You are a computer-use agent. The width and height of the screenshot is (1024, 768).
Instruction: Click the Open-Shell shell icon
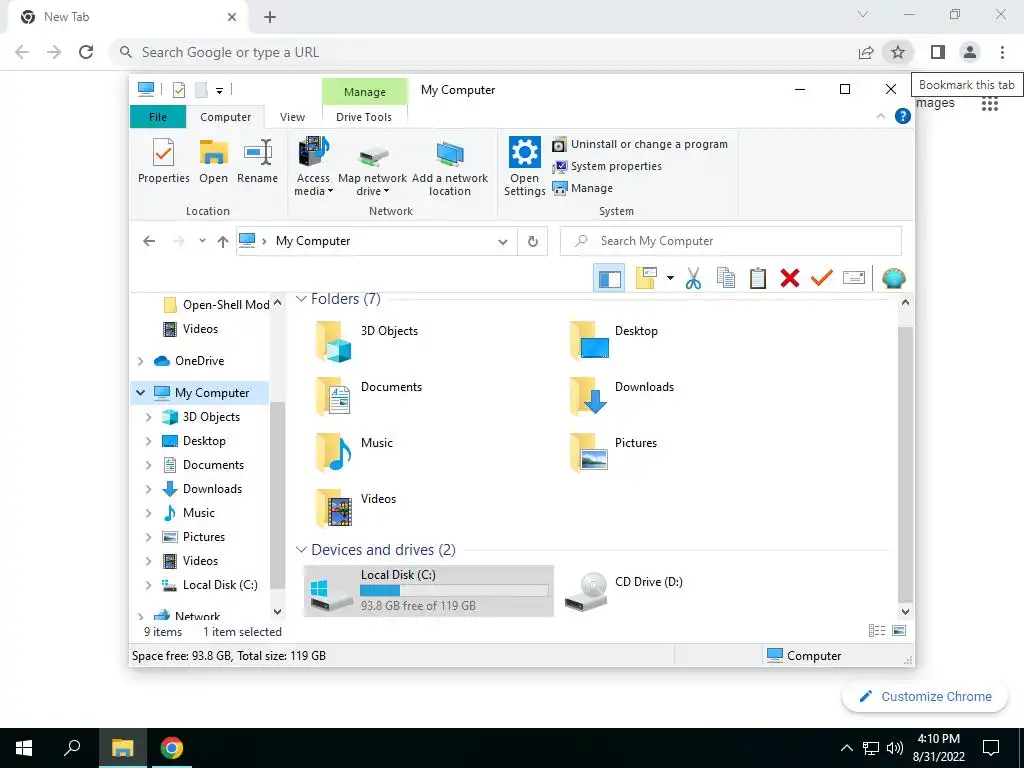tap(893, 279)
